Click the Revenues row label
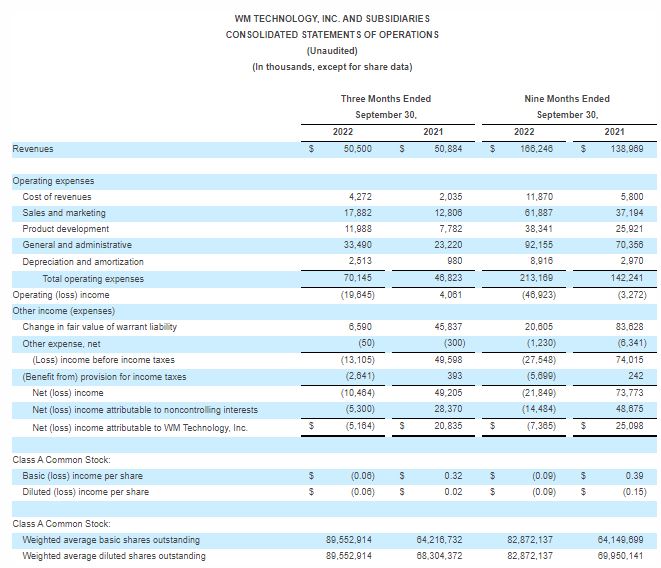661x568 pixels. (x=33, y=149)
